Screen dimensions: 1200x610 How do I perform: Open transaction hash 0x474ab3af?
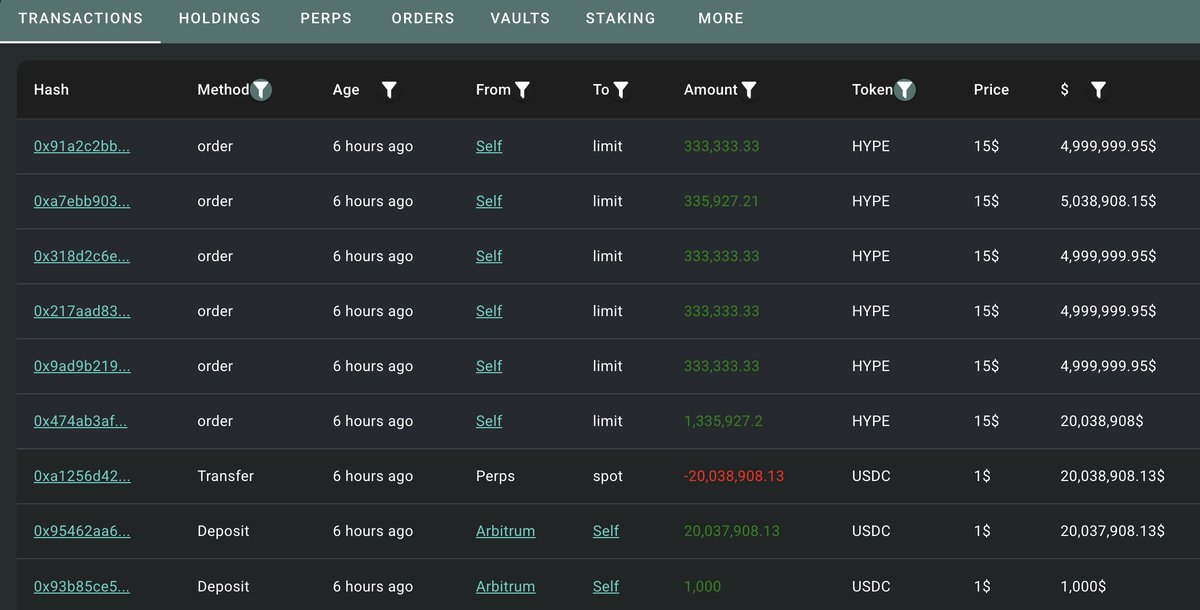[81, 421]
